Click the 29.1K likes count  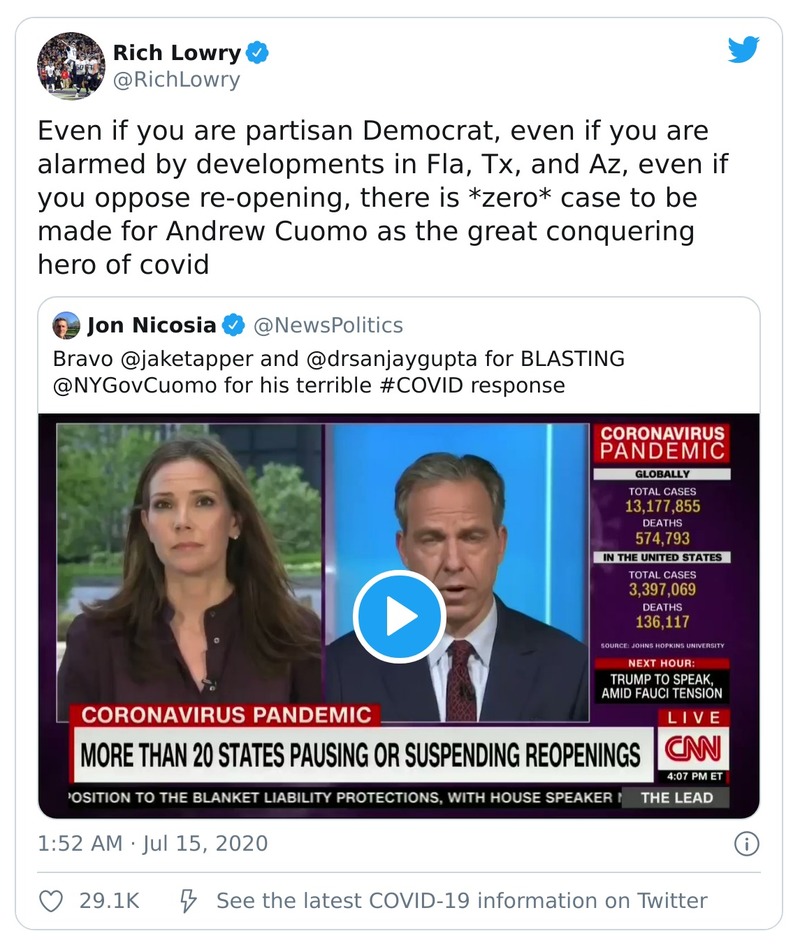pyautogui.click(x=109, y=900)
